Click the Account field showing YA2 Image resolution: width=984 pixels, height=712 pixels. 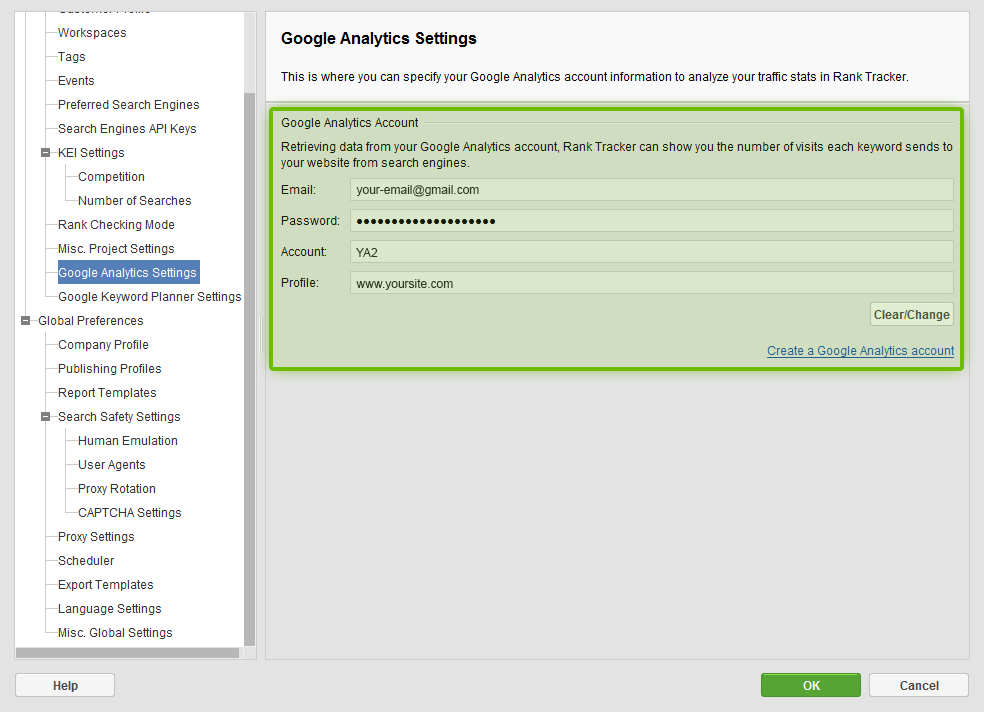[x=651, y=252]
